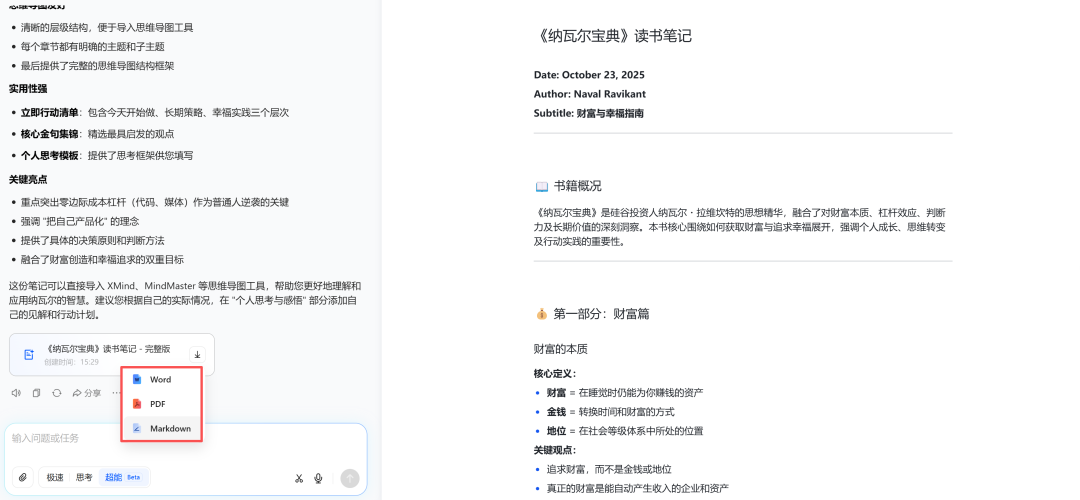
Task: Open the download format dropdown on the file card
Action: click(197, 355)
